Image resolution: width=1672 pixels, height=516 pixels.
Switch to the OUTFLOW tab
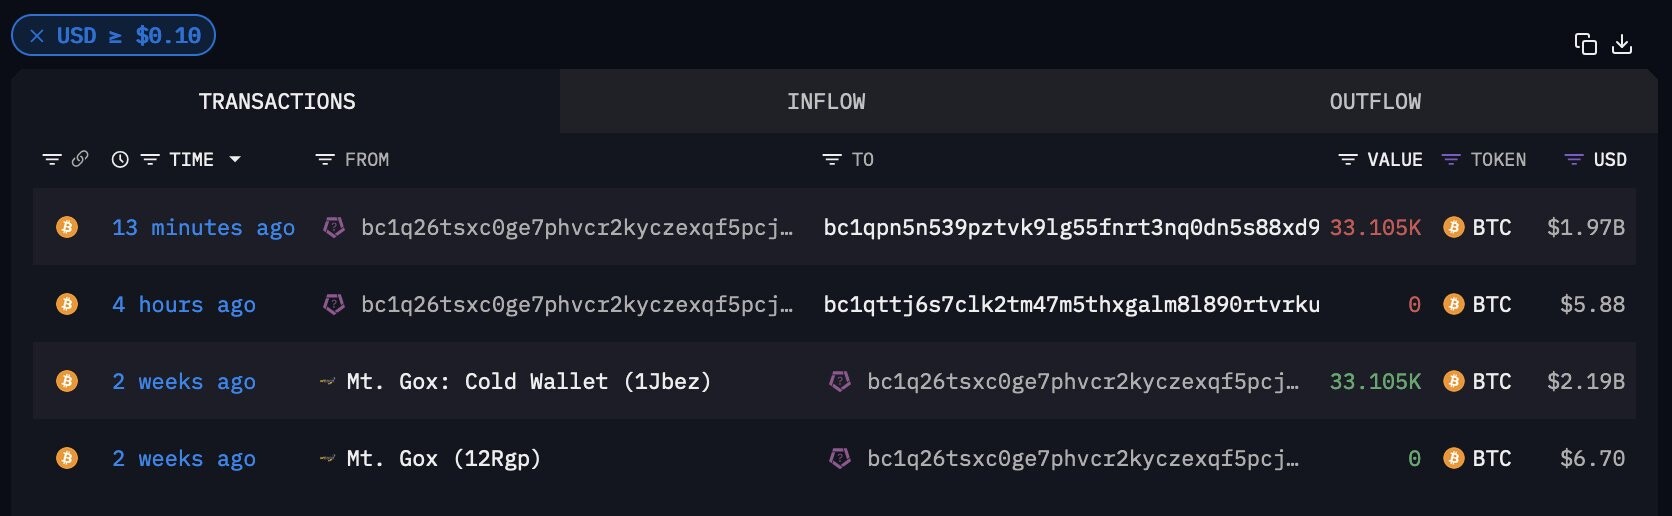tap(1375, 101)
